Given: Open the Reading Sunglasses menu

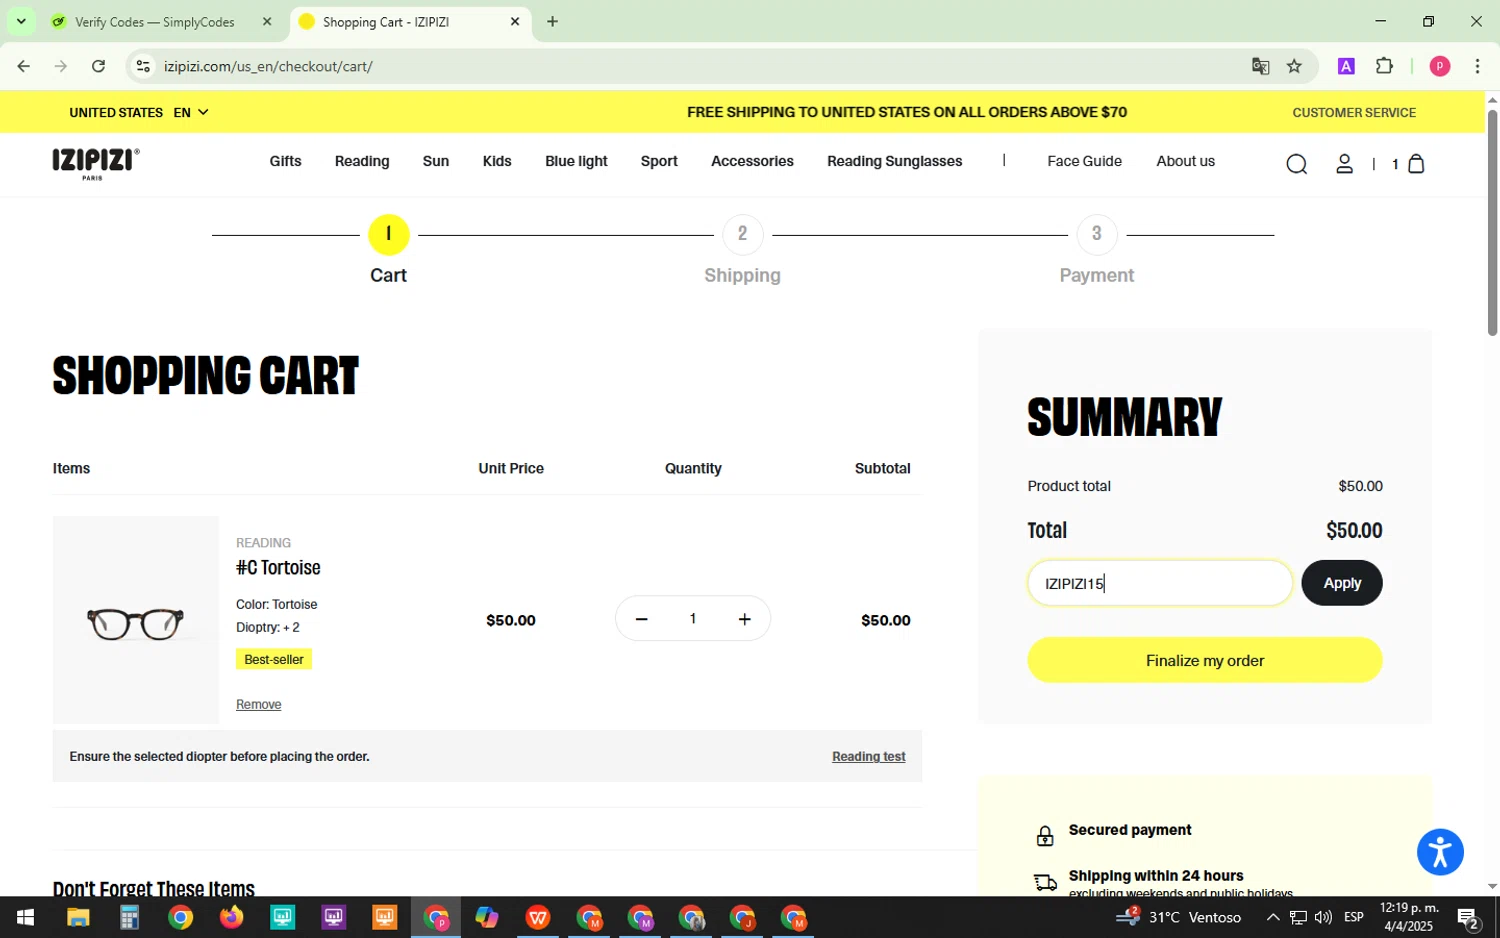Looking at the screenshot, I should 894,161.
